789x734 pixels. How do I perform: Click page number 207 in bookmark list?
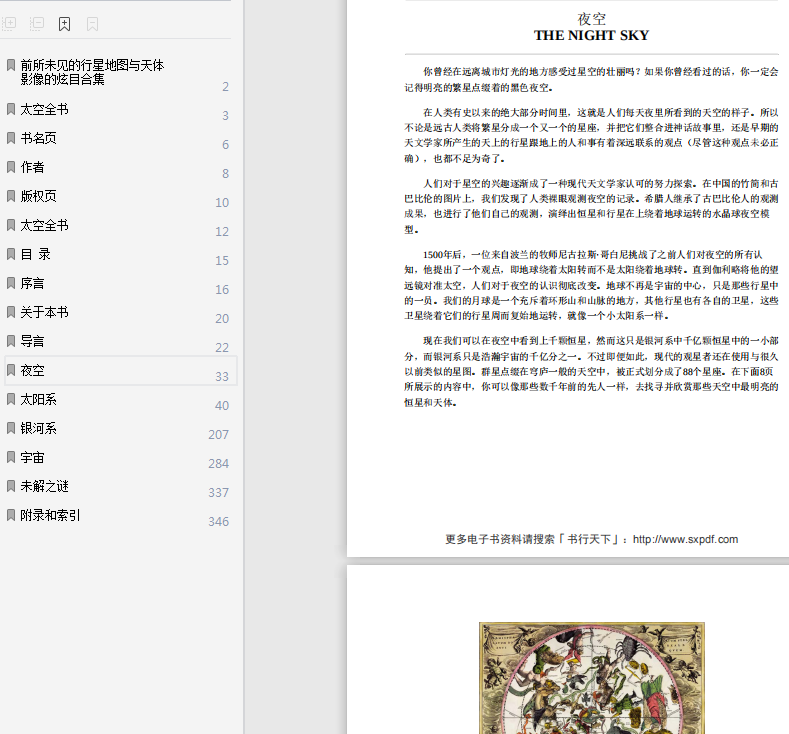click(x=218, y=435)
